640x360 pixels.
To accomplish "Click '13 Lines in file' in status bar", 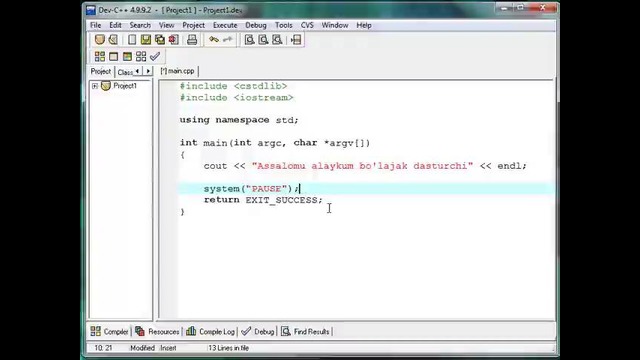I will coord(229,348).
